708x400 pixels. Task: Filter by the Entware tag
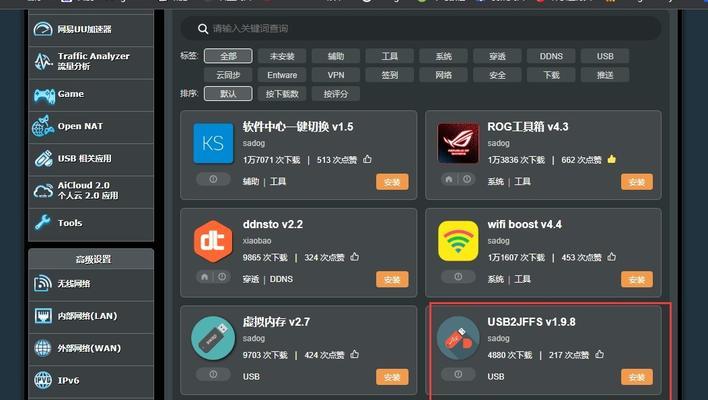pos(282,75)
